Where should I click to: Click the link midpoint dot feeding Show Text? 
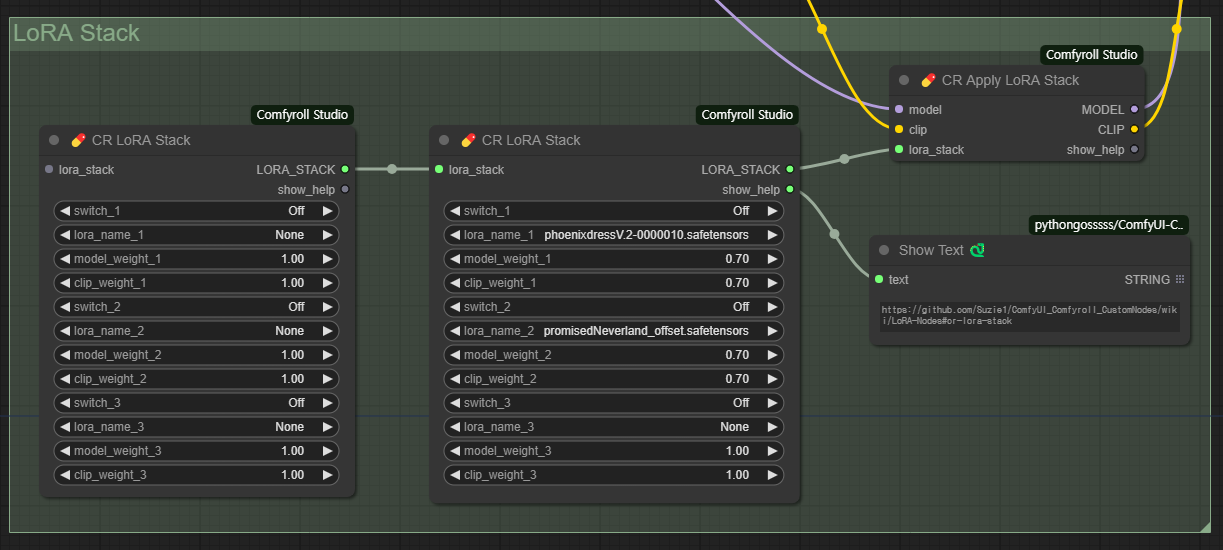835,234
